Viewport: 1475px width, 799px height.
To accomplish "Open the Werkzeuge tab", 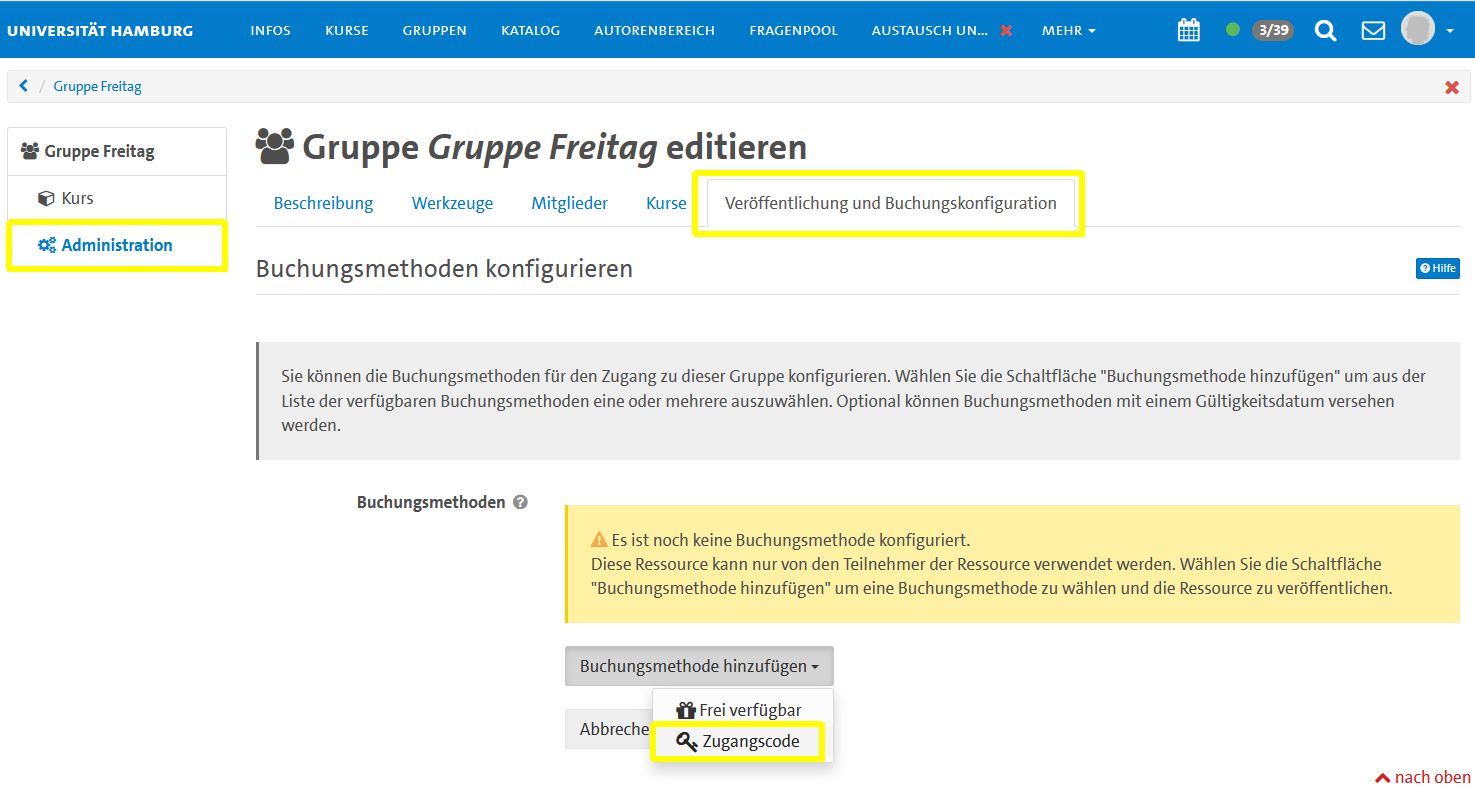I will [452, 203].
